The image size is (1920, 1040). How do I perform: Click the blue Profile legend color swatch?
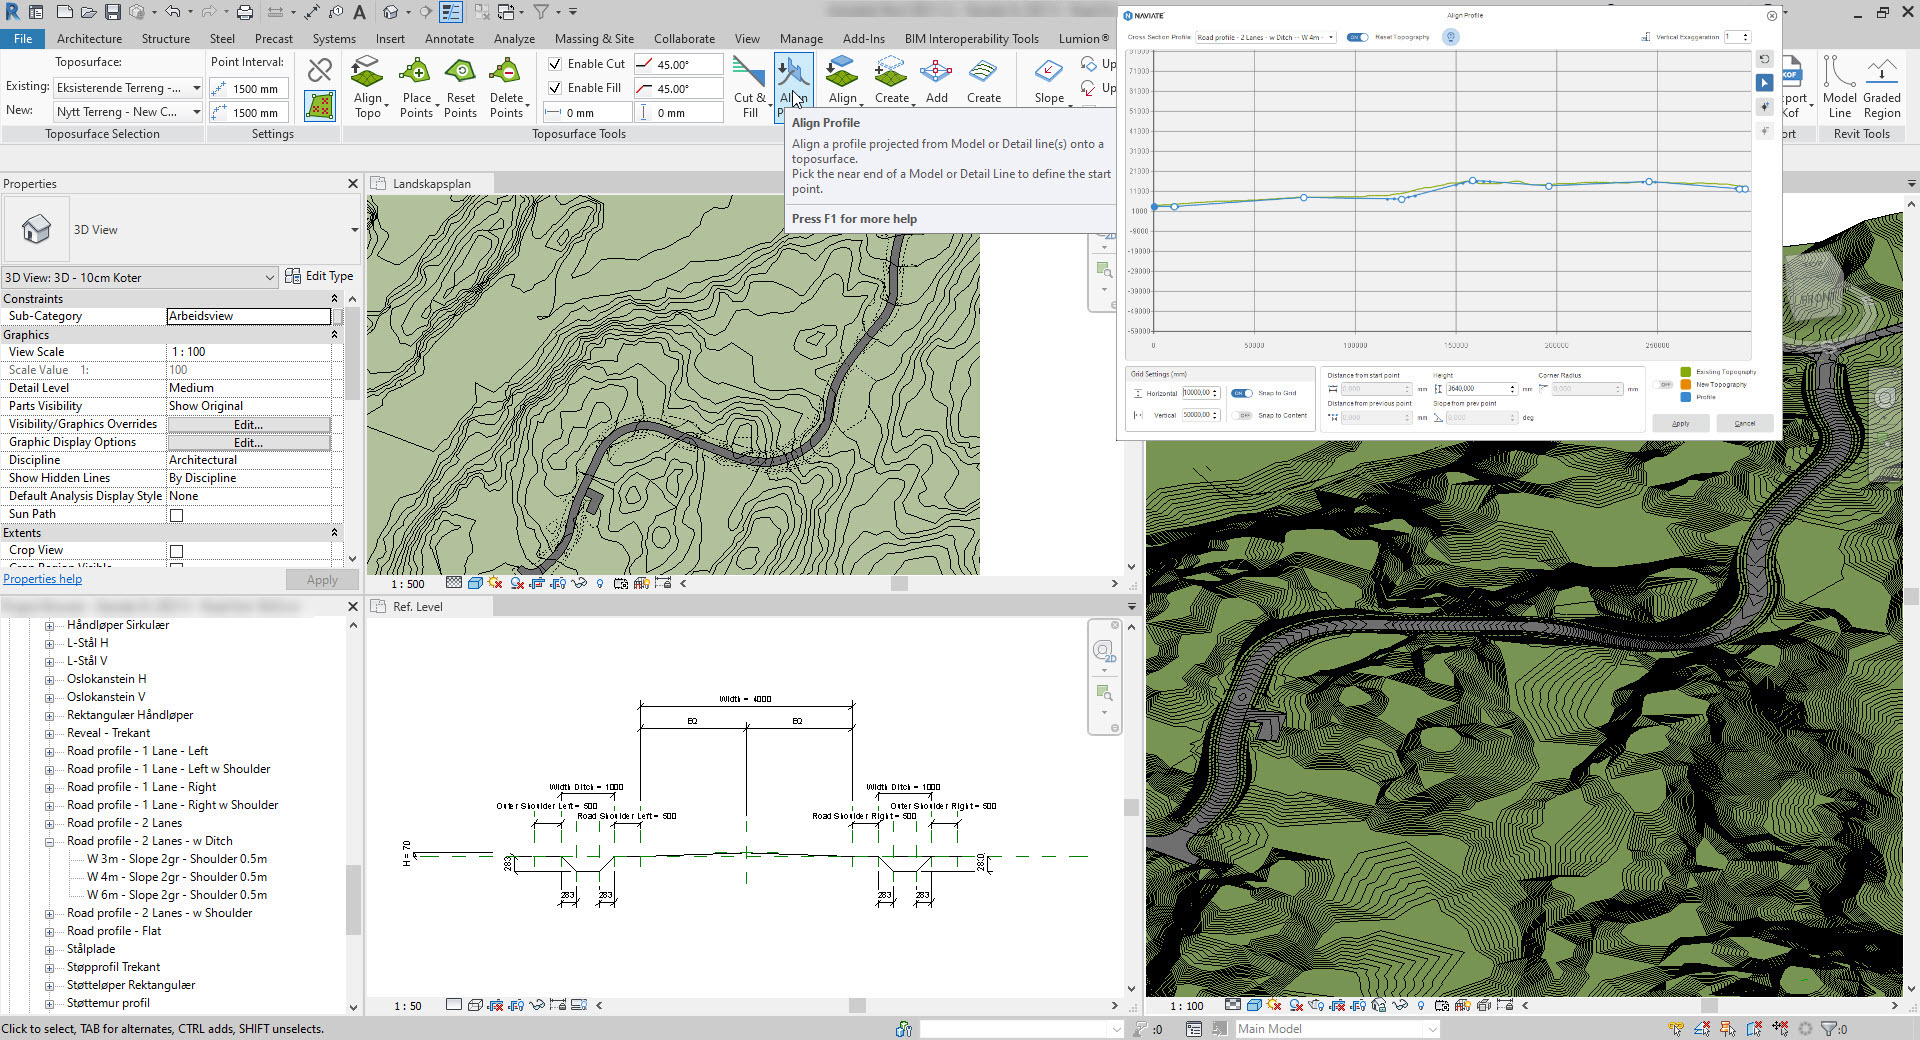tap(1687, 397)
